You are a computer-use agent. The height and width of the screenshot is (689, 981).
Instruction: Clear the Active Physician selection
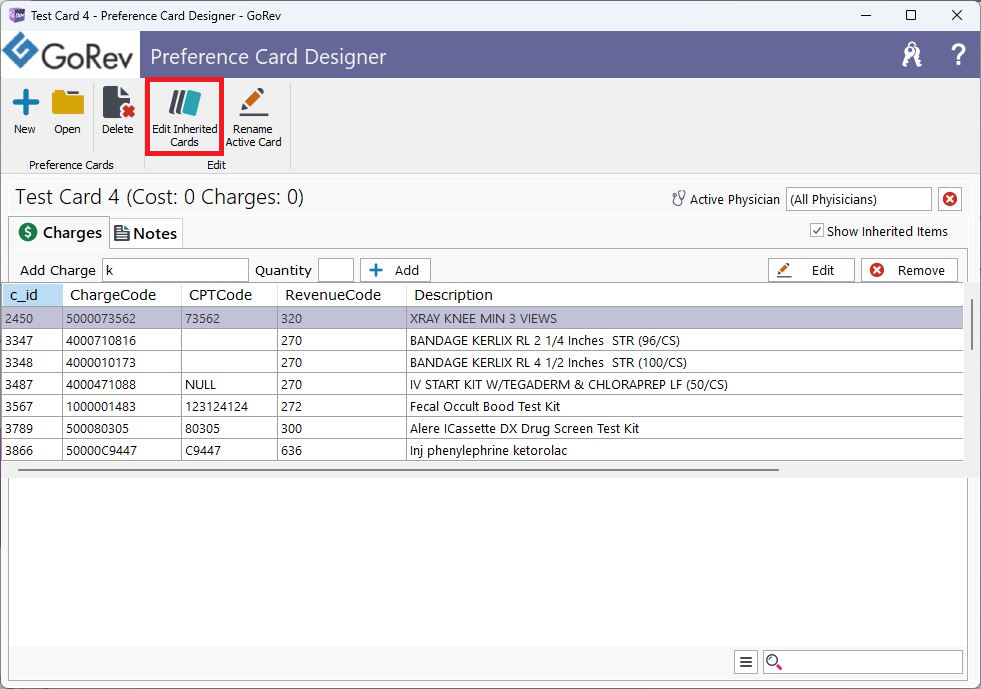pyautogui.click(x=950, y=199)
